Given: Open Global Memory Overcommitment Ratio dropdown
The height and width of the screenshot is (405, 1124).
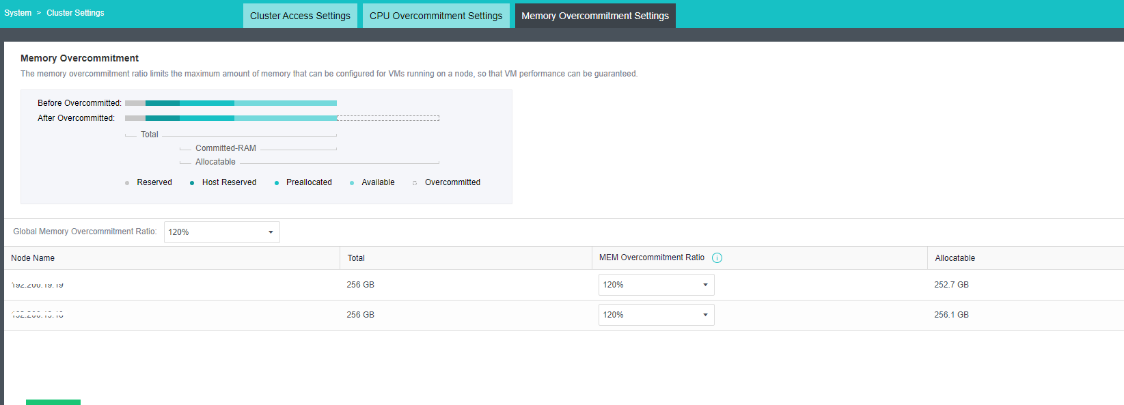Looking at the screenshot, I should tap(221, 232).
